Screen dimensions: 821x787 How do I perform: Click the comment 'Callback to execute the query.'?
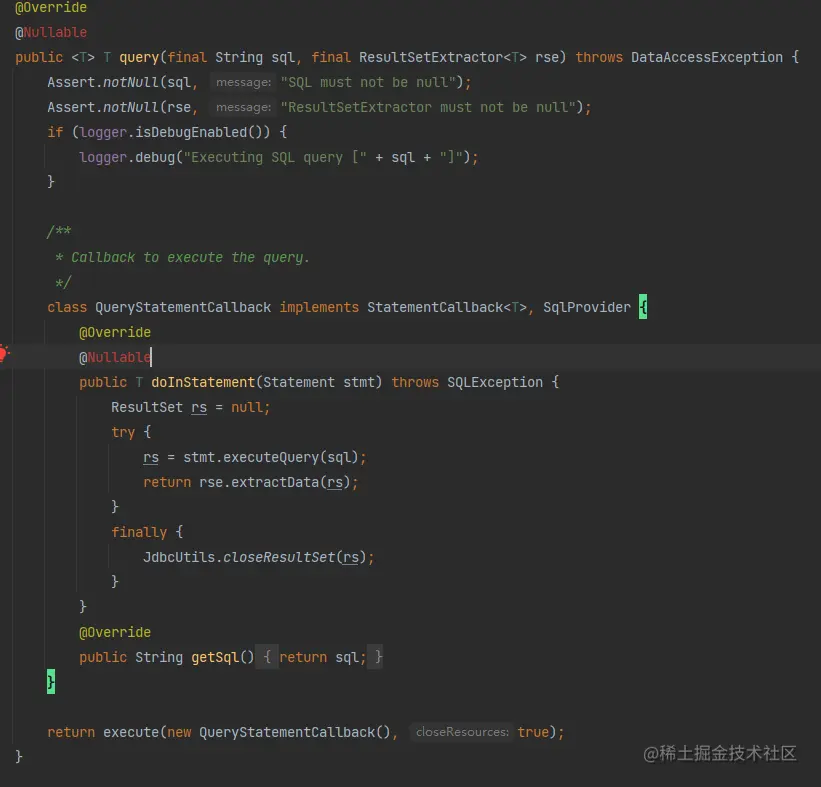coord(190,257)
